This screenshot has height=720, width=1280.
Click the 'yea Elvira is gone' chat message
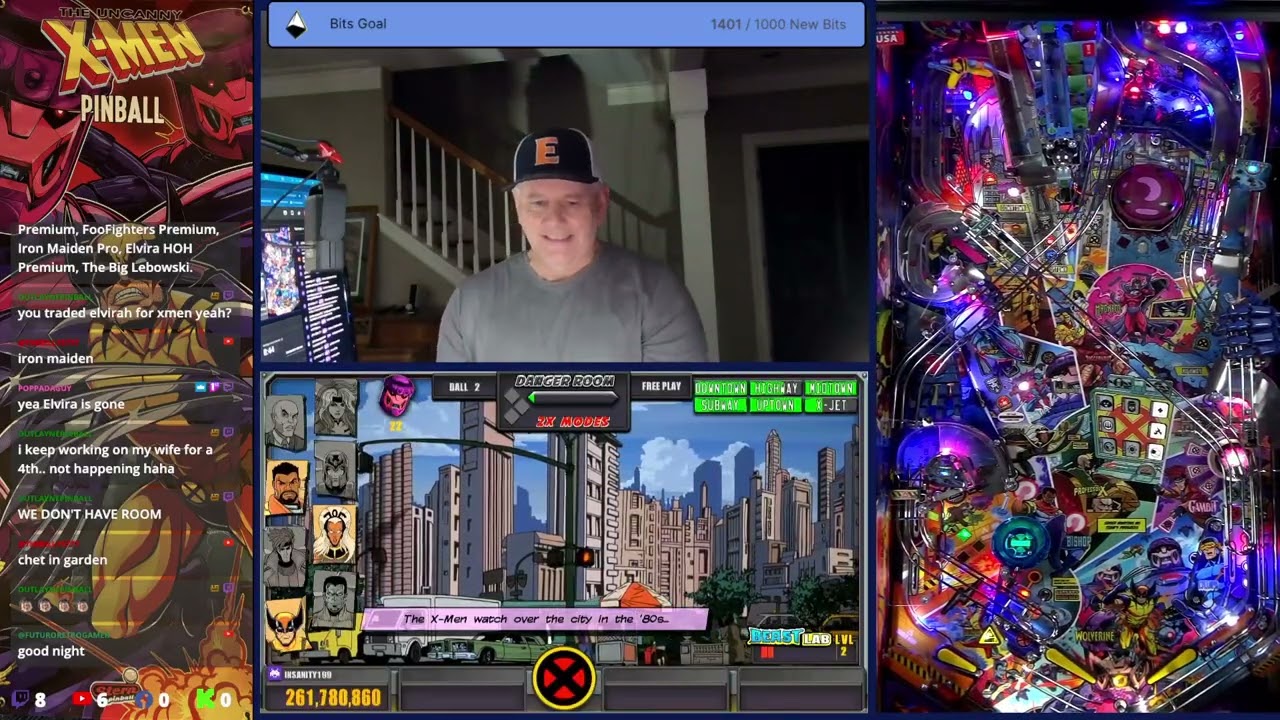(x=71, y=404)
